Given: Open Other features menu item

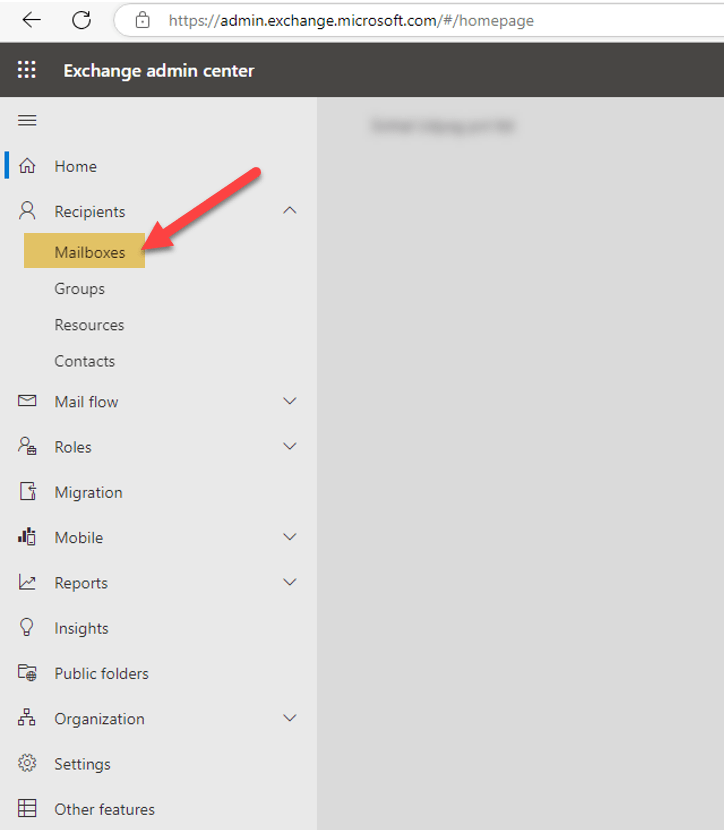Looking at the screenshot, I should point(104,809).
